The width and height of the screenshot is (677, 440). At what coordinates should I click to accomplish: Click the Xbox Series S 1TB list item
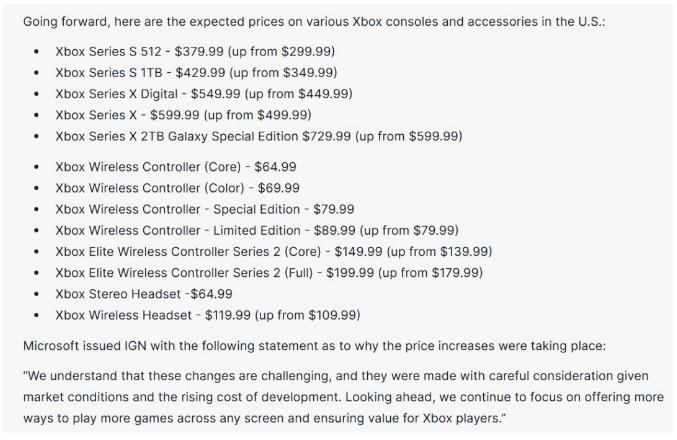click(x=196, y=73)
